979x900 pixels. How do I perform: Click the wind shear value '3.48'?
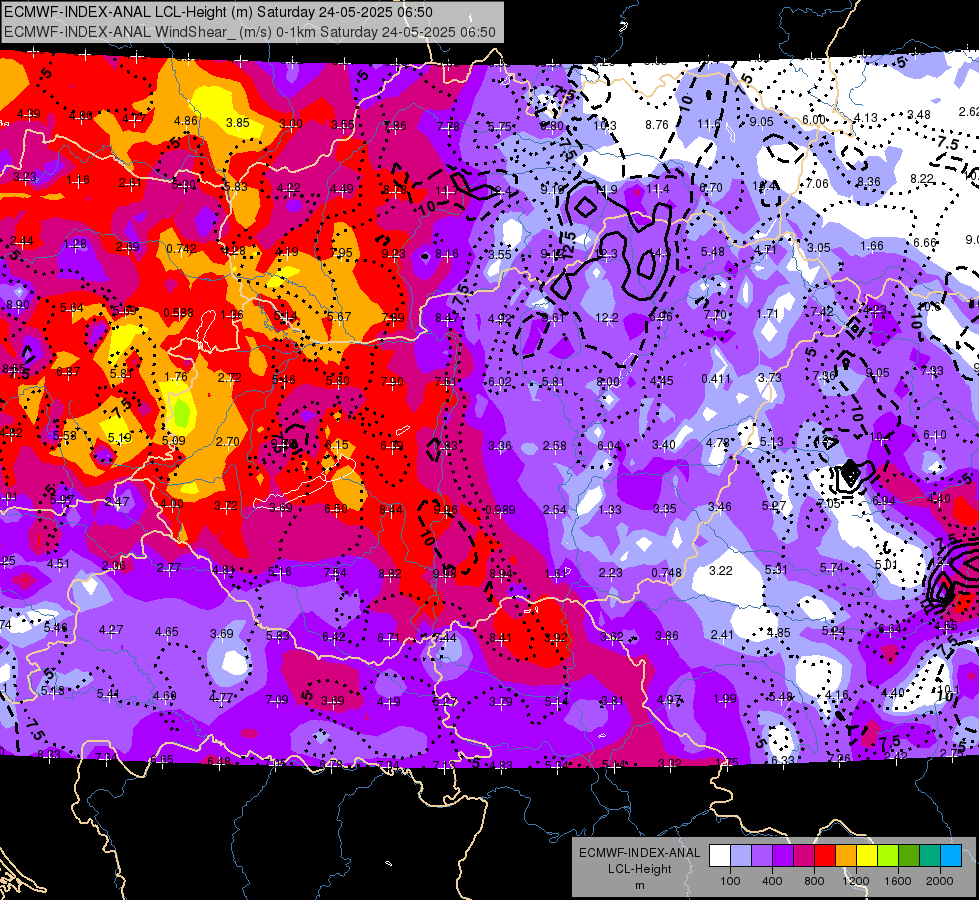pos(919,114)
